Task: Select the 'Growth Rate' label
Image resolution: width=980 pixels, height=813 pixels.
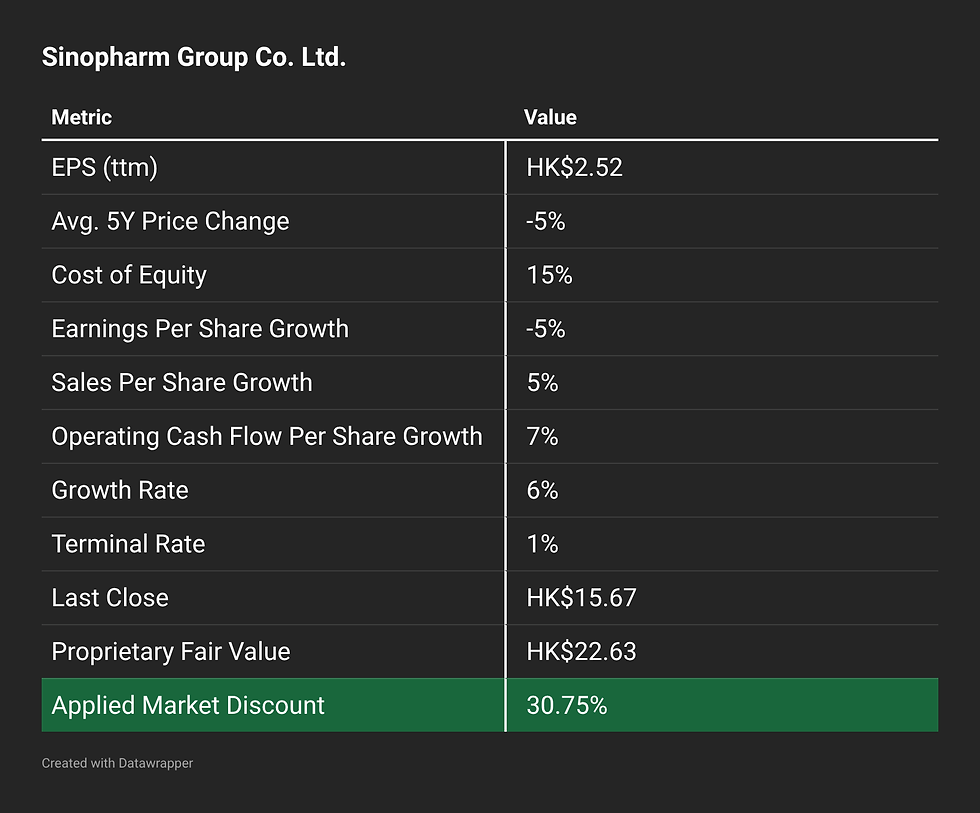Action: [120, 490]
